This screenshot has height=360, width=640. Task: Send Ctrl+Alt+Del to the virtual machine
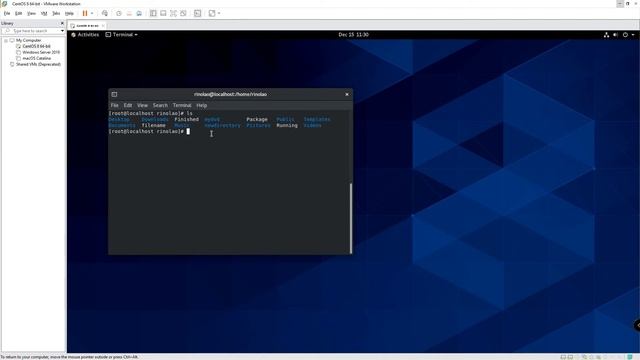coord(105,13)
